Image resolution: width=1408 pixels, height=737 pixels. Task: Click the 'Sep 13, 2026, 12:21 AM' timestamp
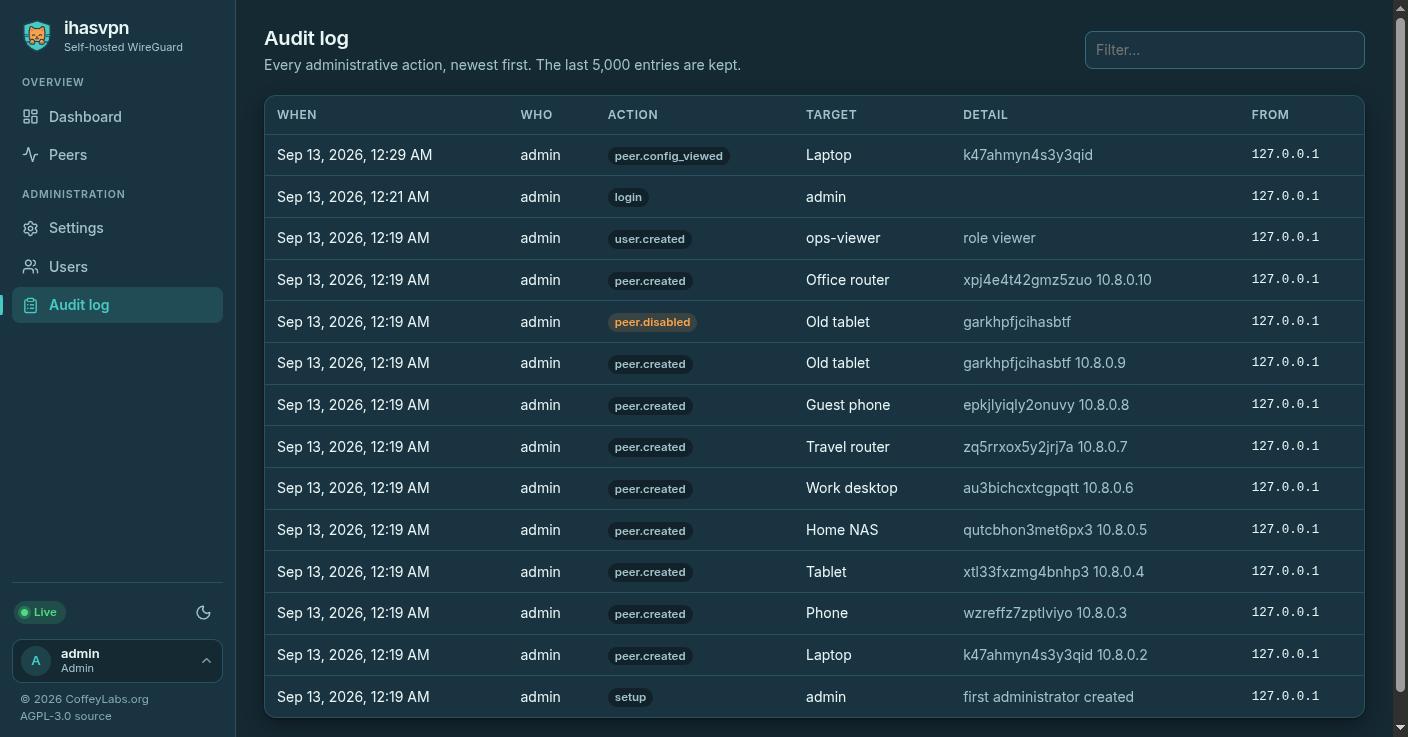click(353, 197)
